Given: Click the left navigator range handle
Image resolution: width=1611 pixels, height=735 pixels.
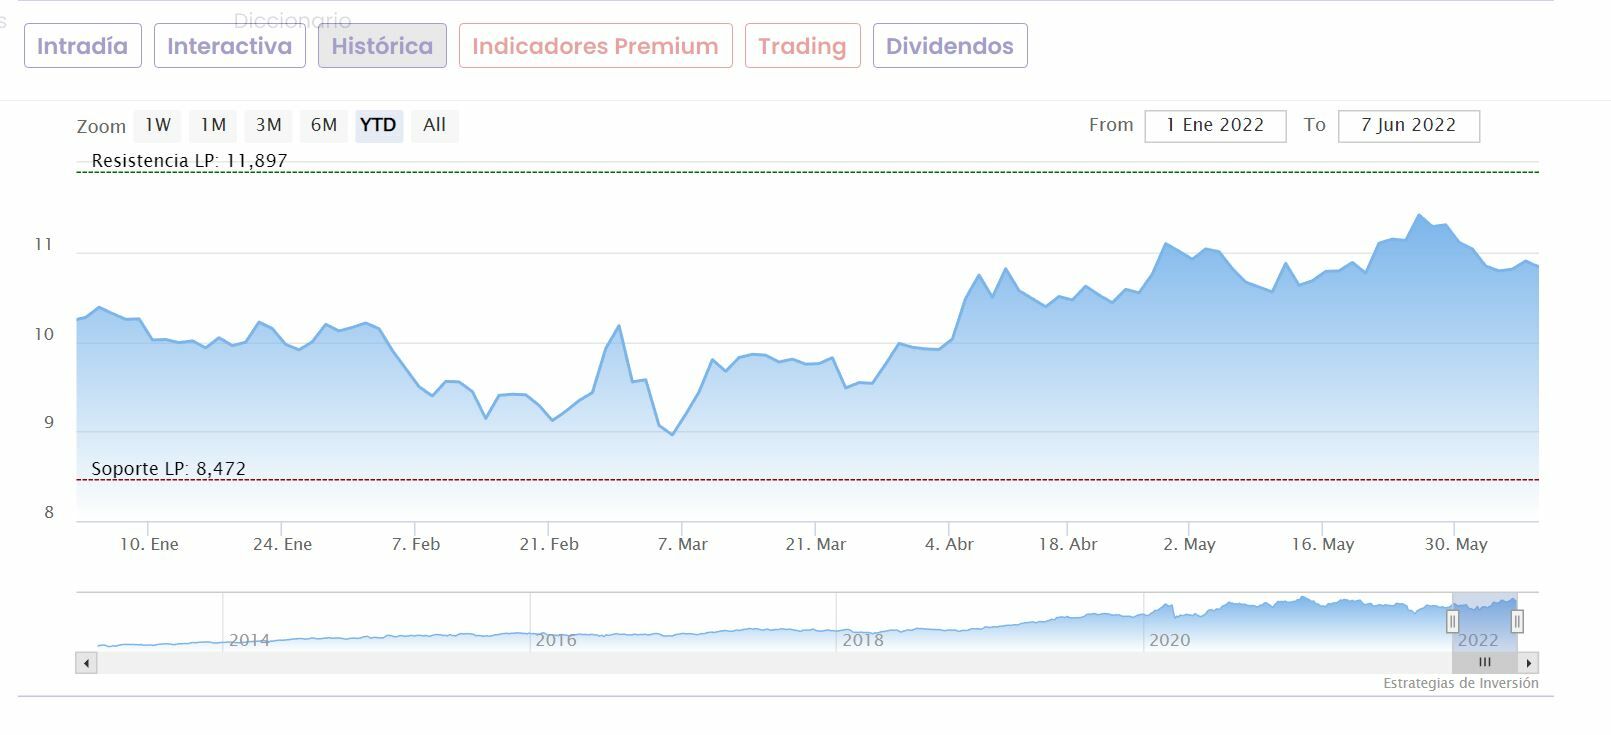Looking at the screenshot, I should (1453, 622).
